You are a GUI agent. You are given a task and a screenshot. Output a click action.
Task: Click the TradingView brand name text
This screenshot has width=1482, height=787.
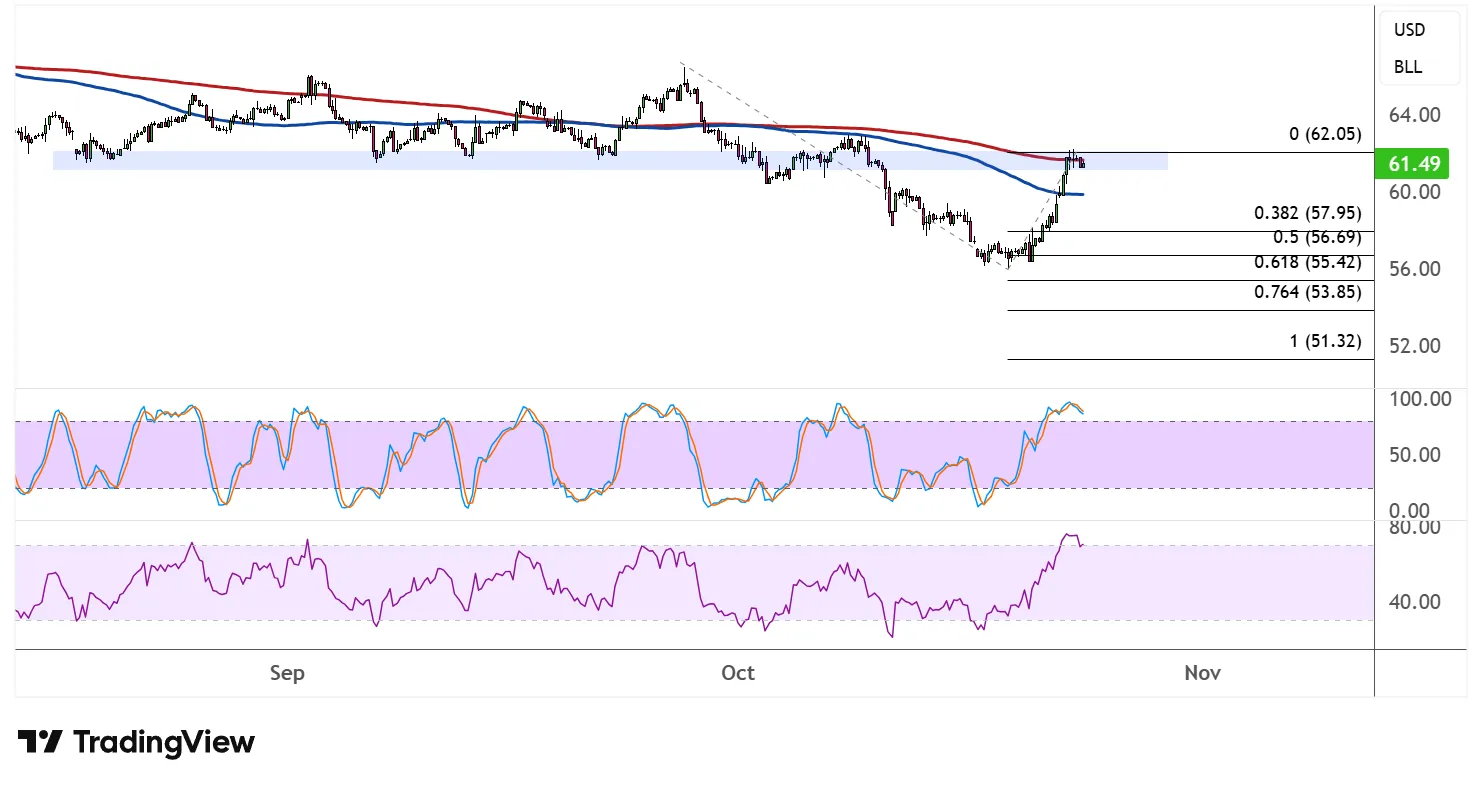[x=164, y=742]
